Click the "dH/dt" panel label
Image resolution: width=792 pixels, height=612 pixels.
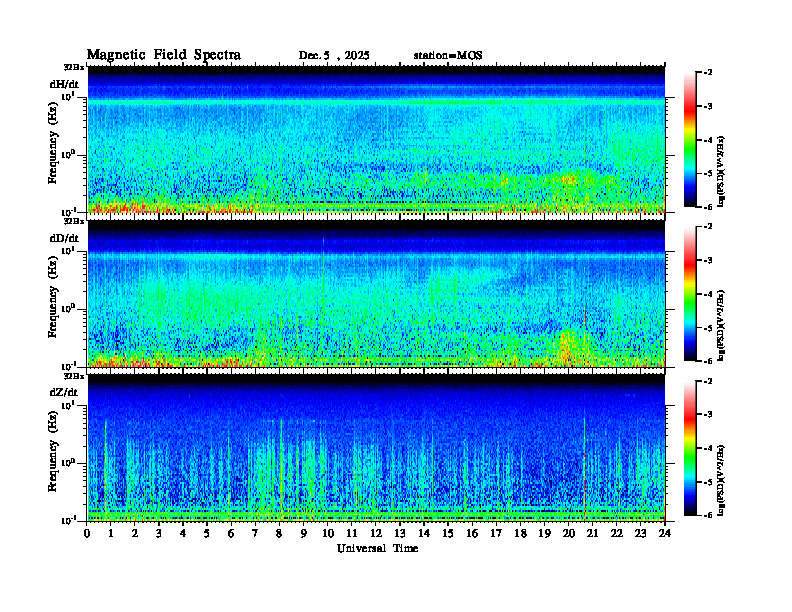tap(64, 84)
